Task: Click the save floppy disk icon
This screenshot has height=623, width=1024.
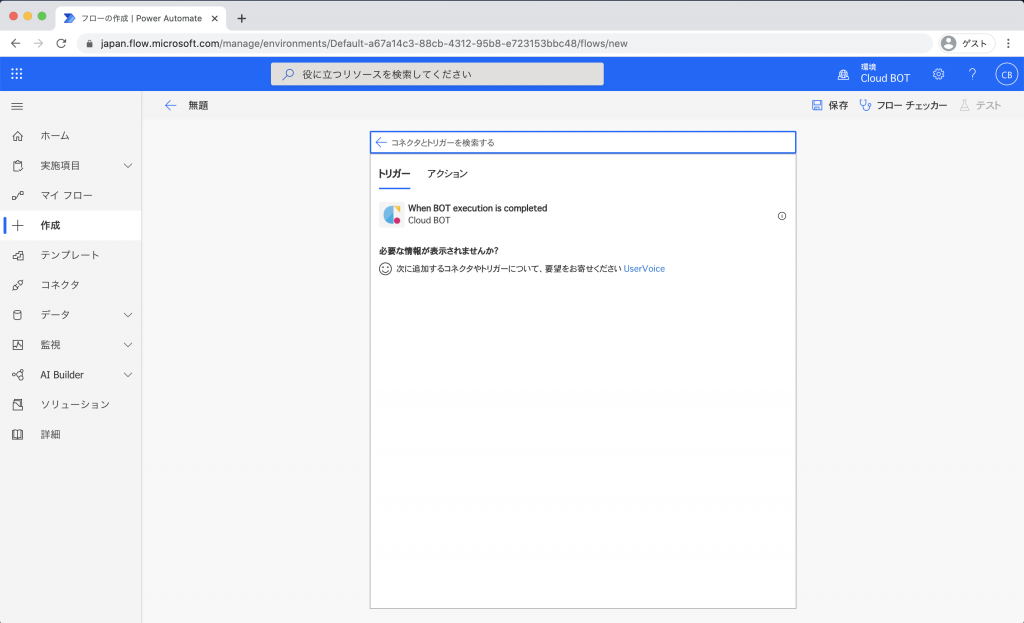Action: point(817,105)
